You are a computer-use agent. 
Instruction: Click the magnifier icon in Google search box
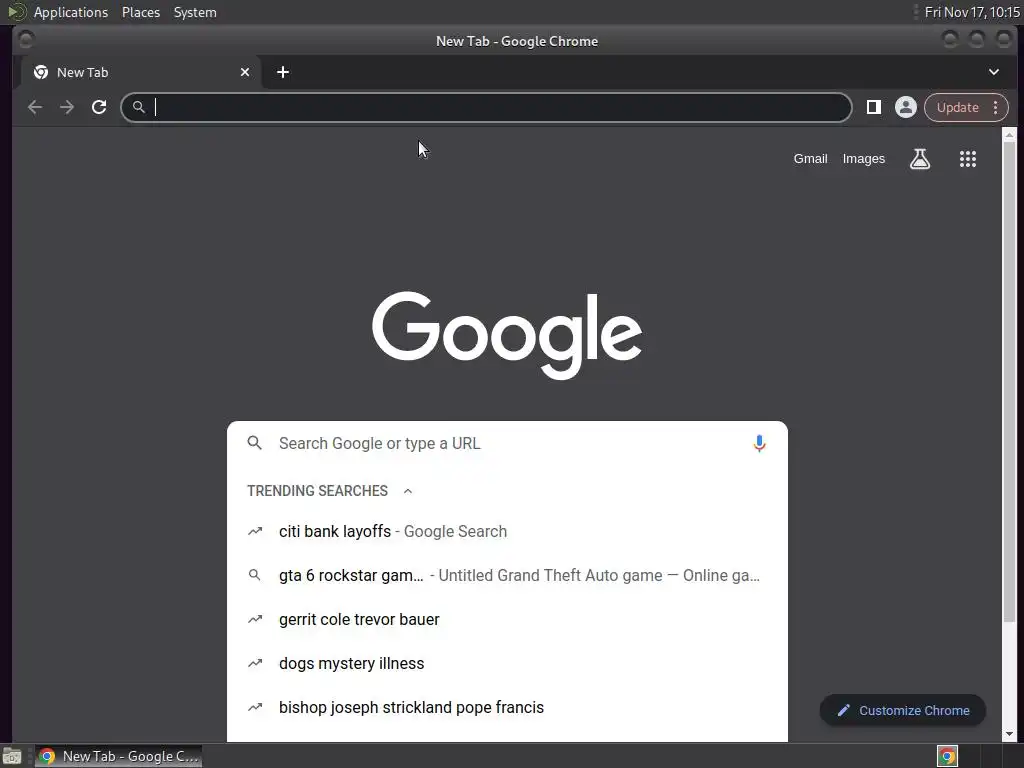(255, 443)
